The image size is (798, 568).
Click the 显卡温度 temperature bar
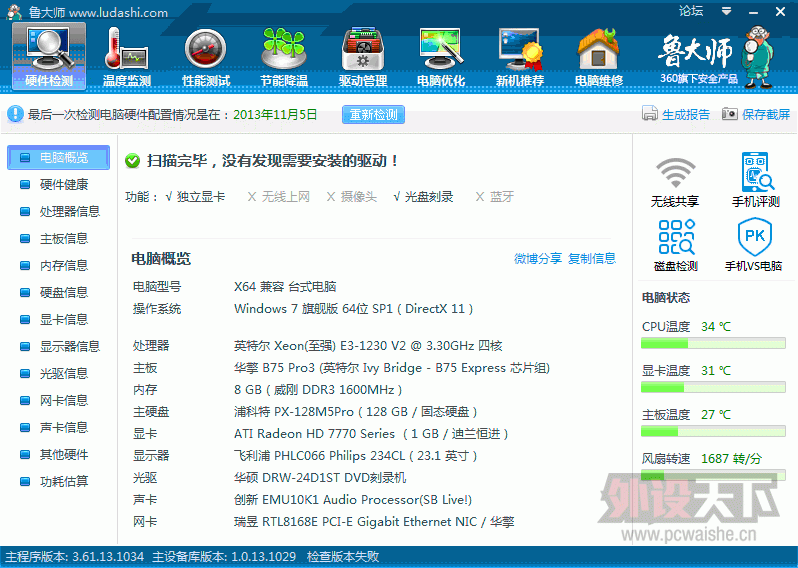[713, 388]
